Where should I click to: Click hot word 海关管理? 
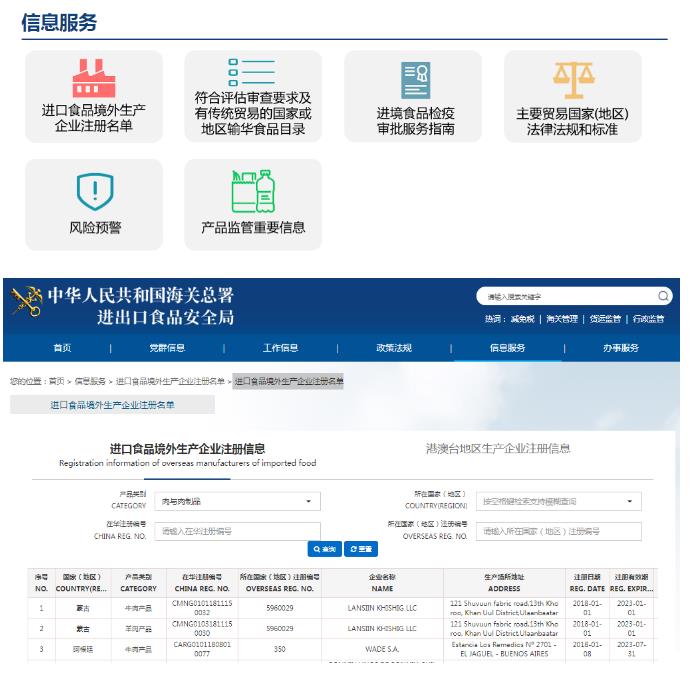562,319
